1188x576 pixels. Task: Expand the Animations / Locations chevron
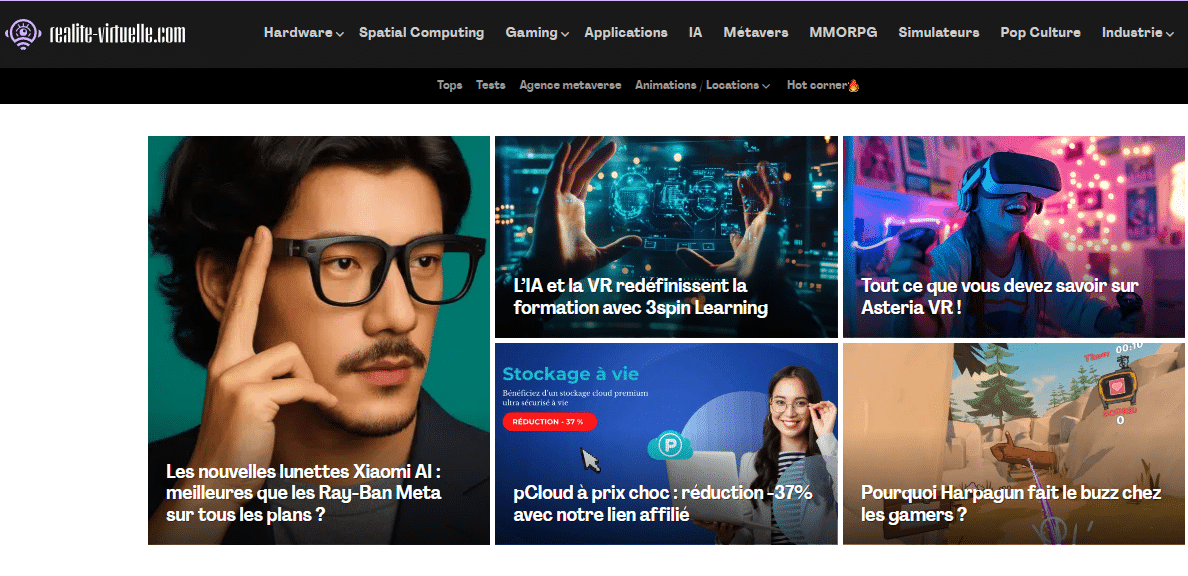pyautogui.click(x=766, y=86)
